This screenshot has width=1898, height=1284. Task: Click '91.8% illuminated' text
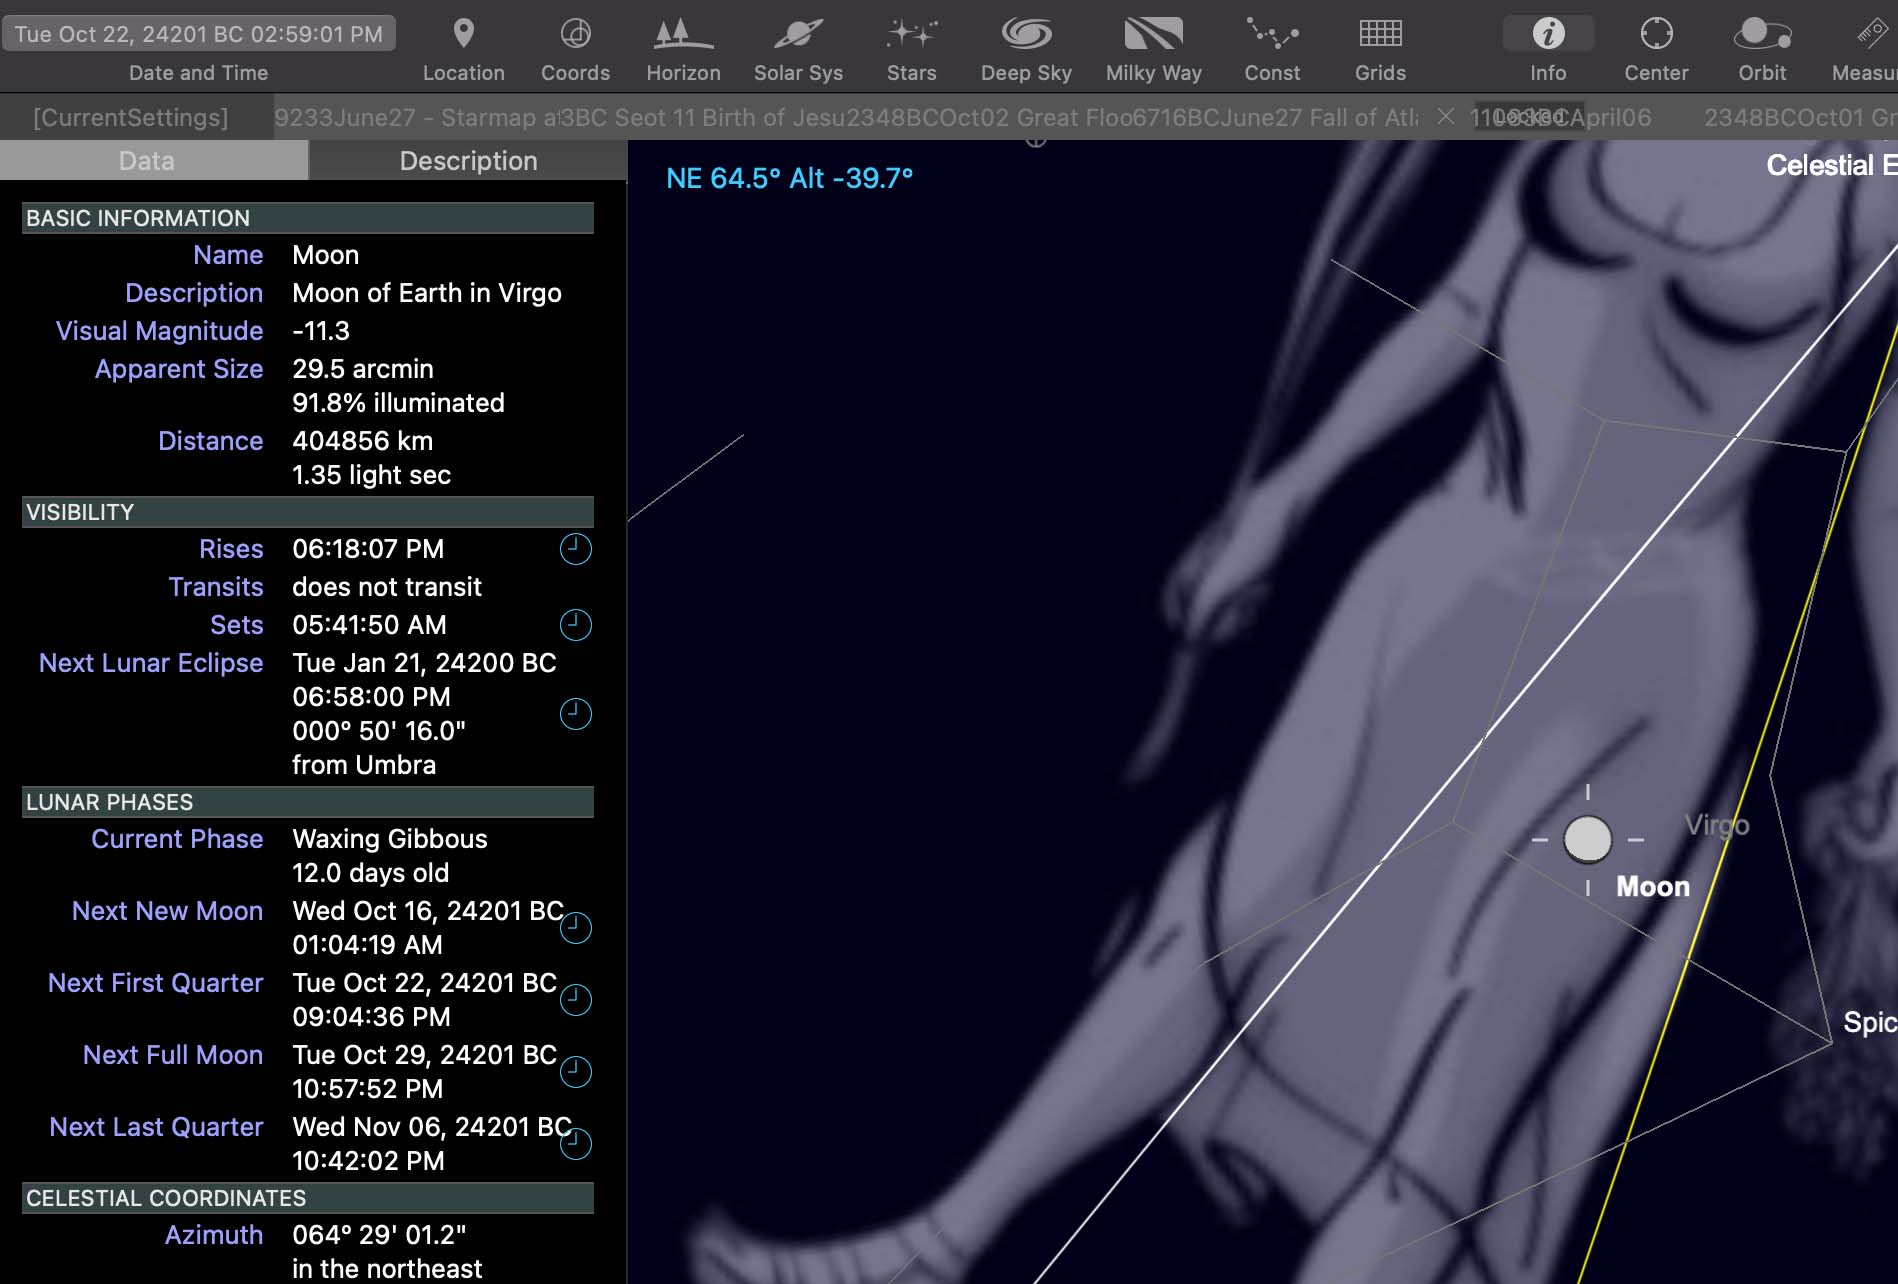tap(398, 403)
